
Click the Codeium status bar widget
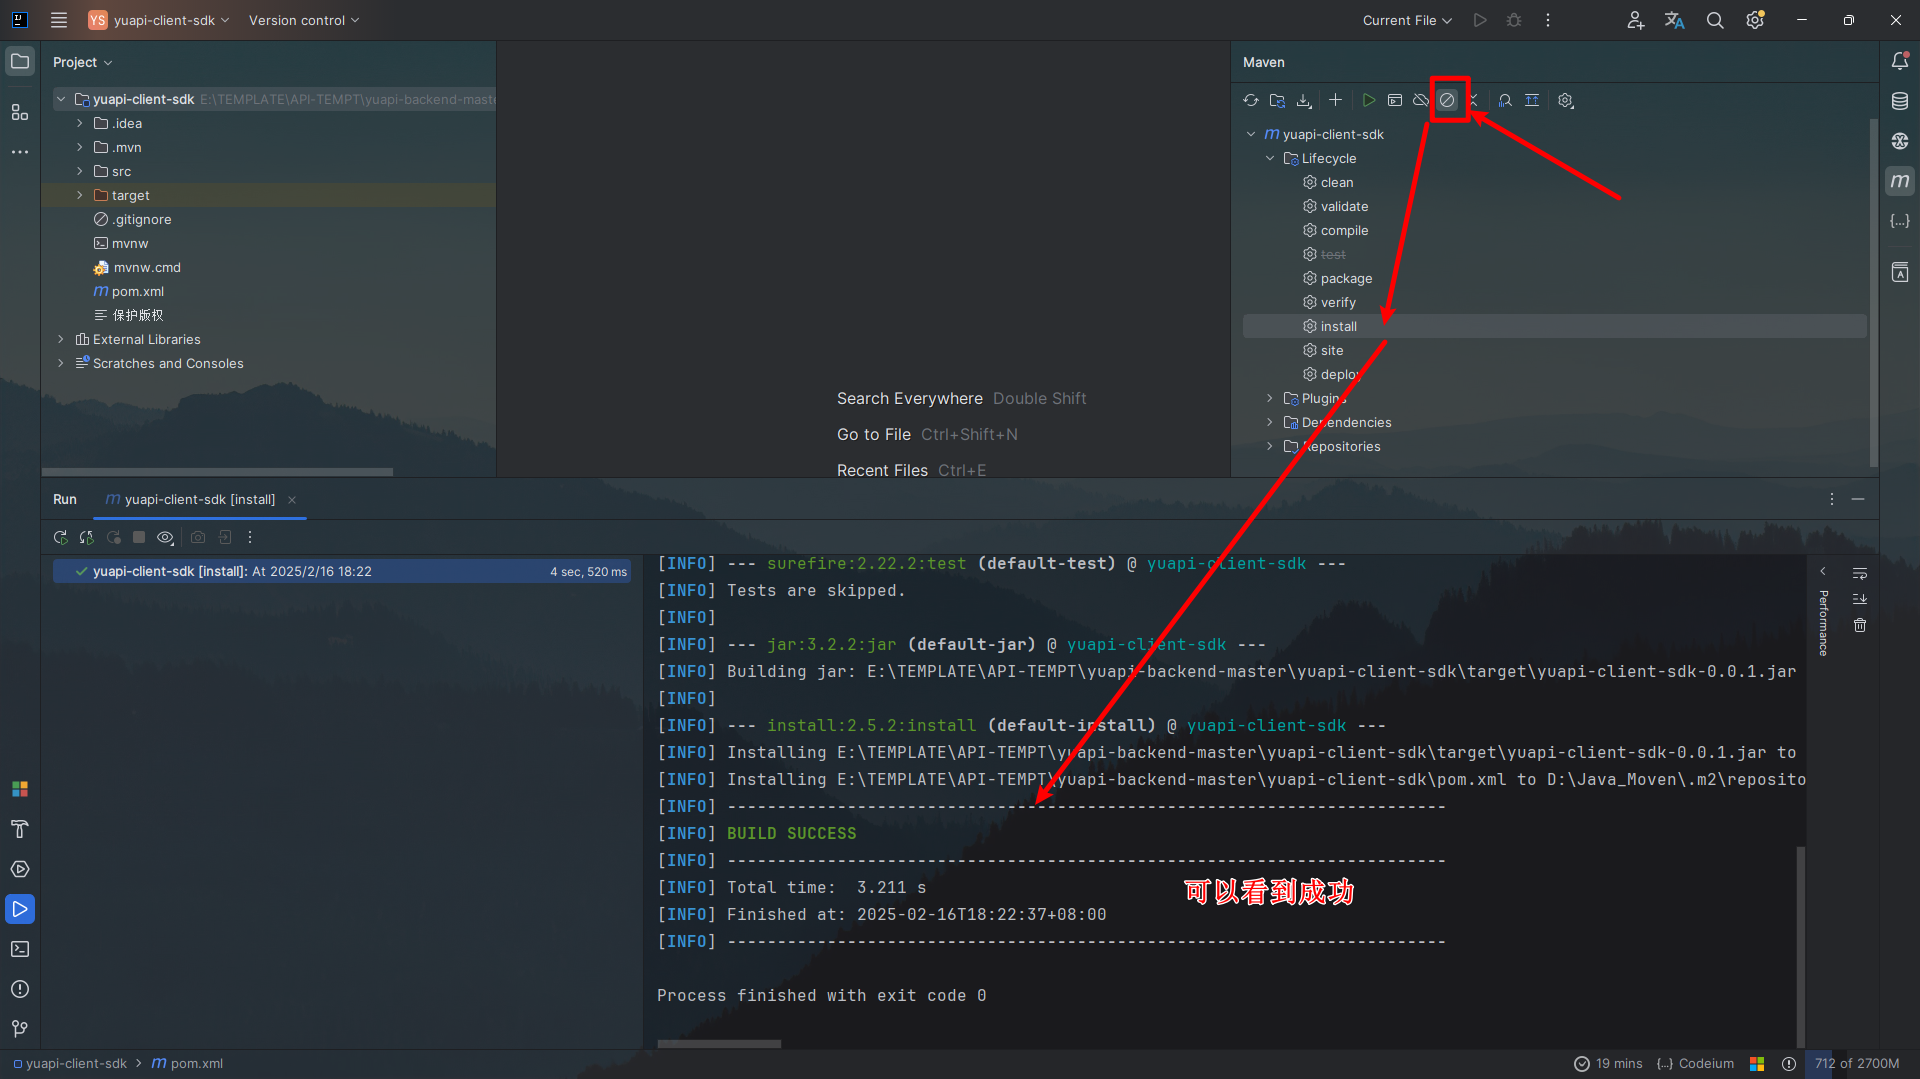point(1695,1063)
